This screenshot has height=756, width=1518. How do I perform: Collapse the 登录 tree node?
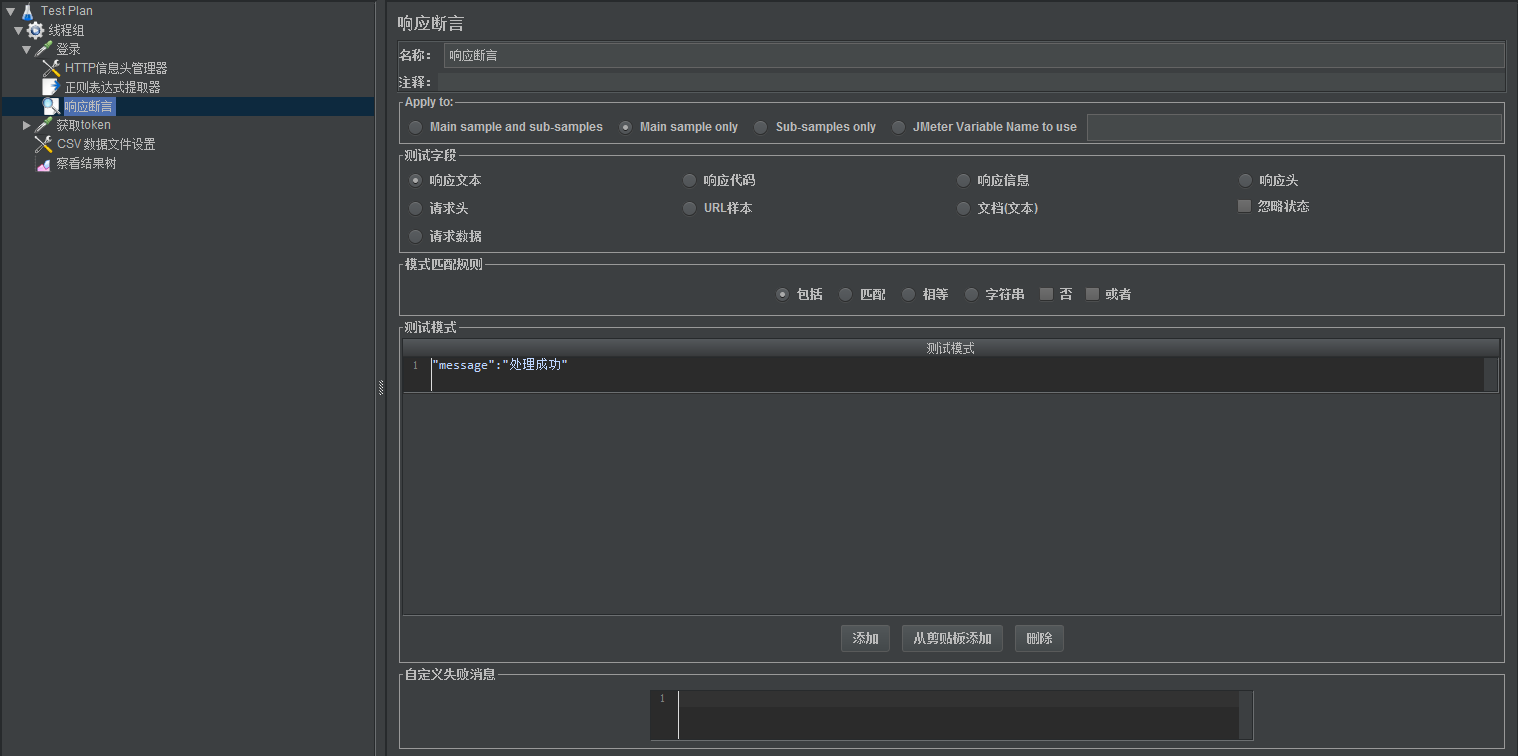pyautogui.click(x=26, y=49)
